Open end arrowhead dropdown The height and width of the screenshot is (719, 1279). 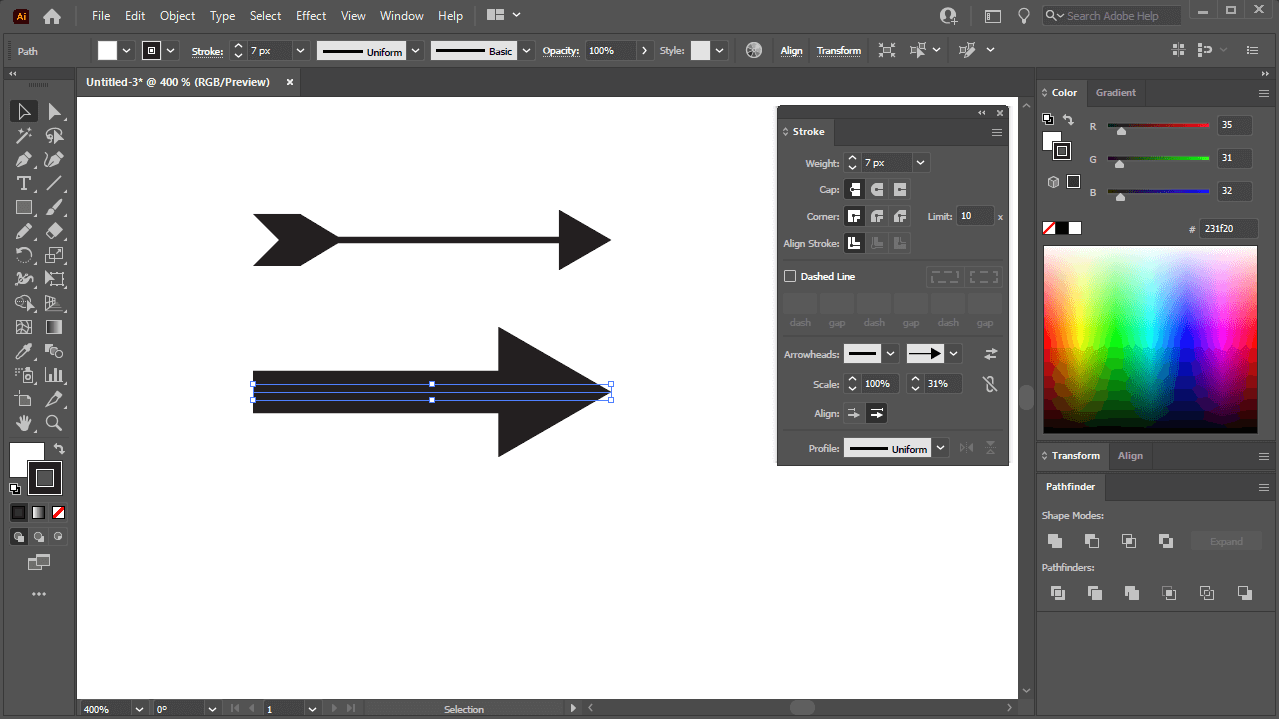click(x=954, y=353)
